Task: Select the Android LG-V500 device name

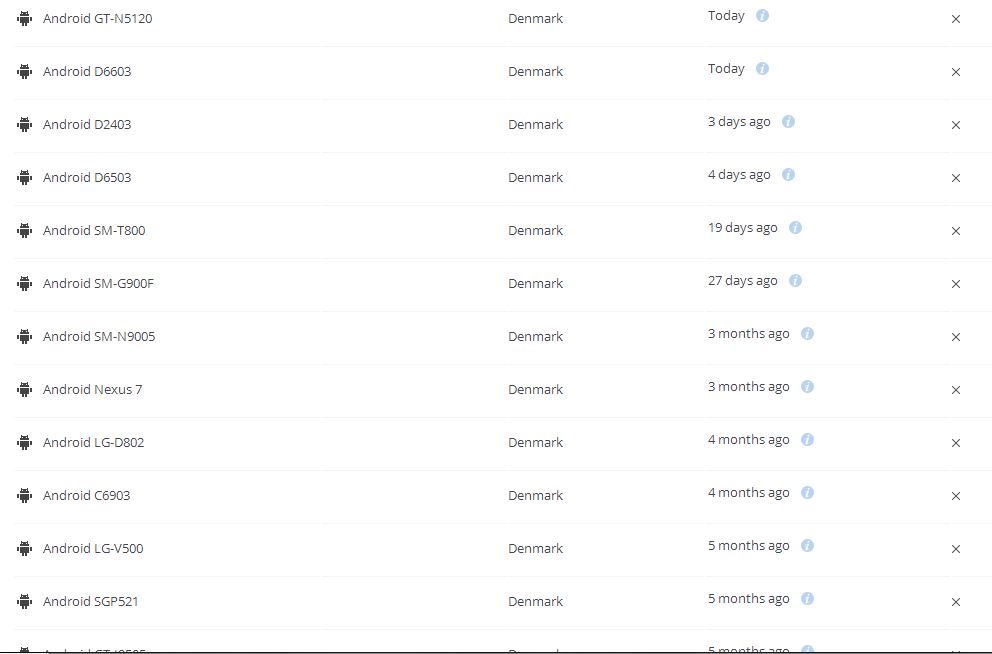Action: pos(93,548)
